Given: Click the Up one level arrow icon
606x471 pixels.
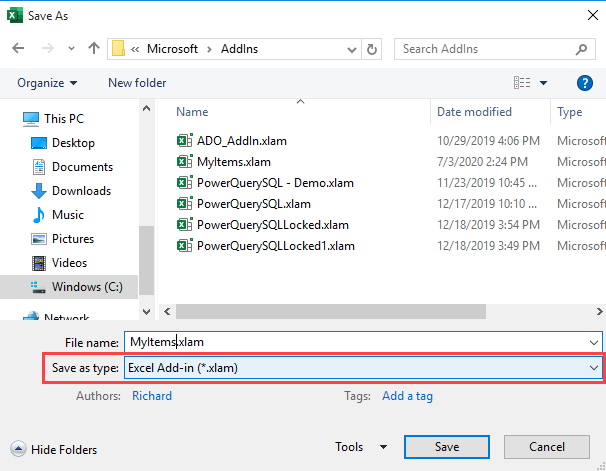Looking at the screenshot, I should 93,49.
